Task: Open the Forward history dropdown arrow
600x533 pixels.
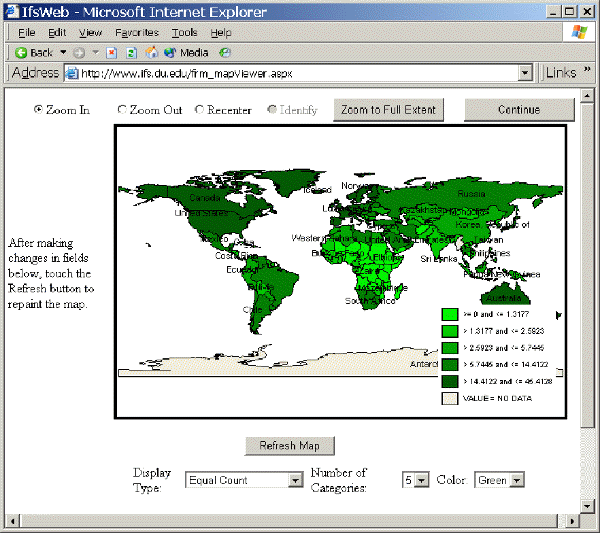Action: pos(96,52)
